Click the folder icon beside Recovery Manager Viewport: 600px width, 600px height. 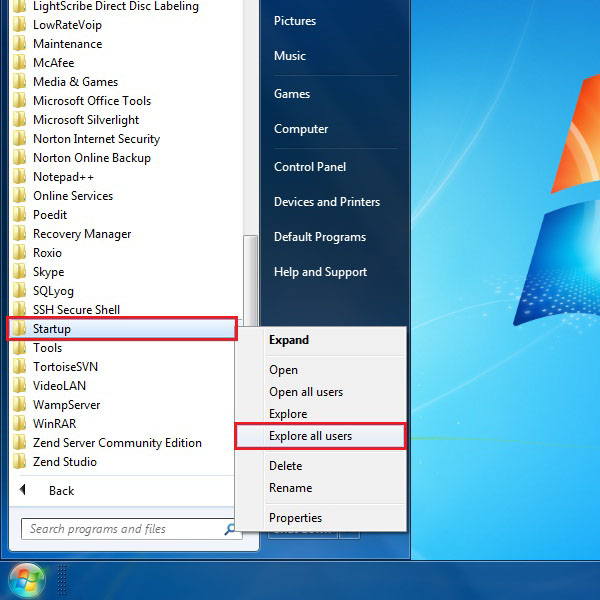pos(19,234)
